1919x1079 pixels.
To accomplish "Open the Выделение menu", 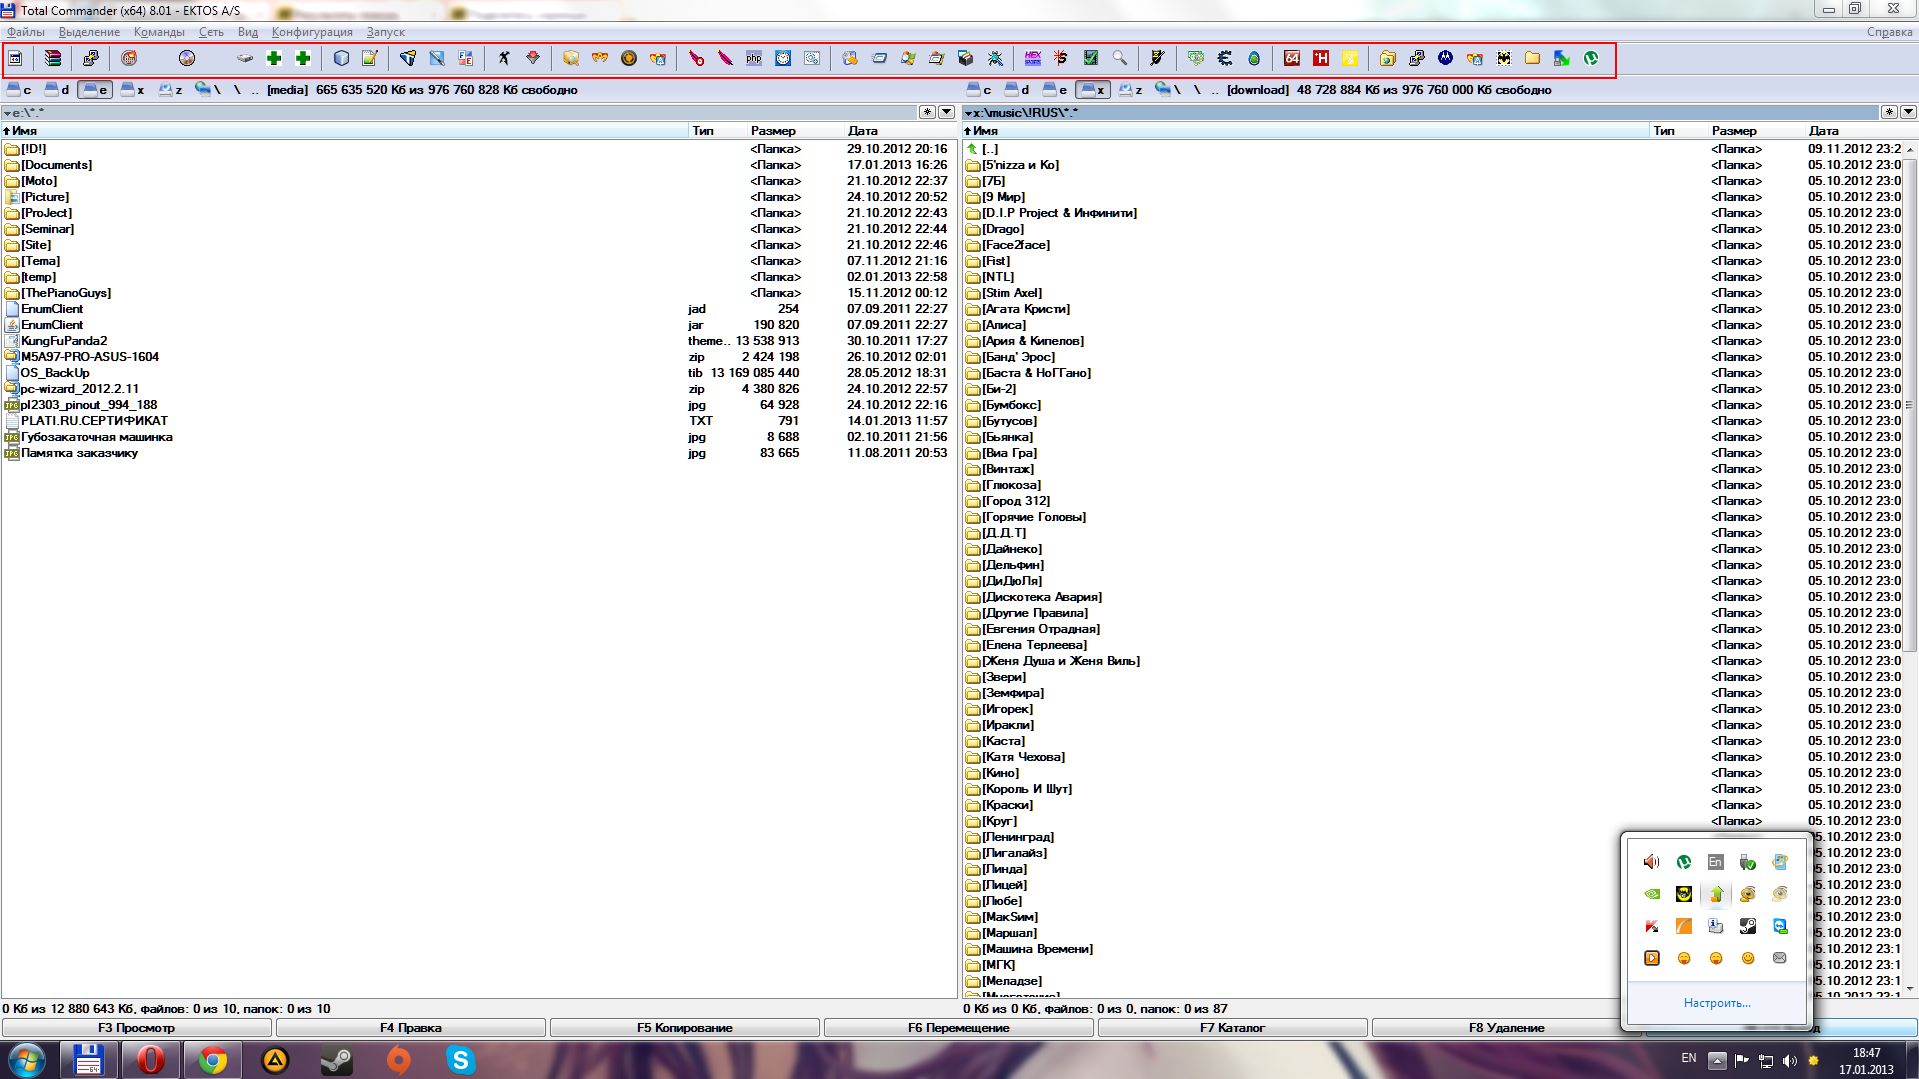I will pyautogui.click(x=89, y=32).
